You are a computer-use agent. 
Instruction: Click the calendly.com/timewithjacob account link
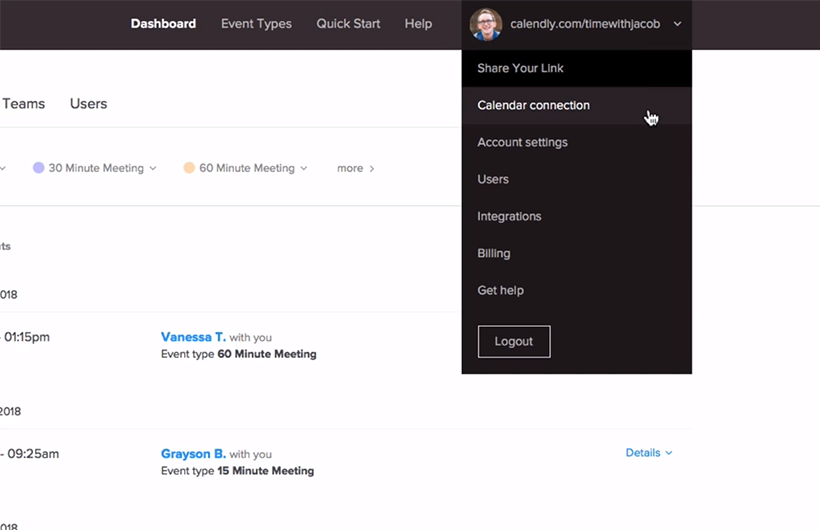(x=585, y=24)
